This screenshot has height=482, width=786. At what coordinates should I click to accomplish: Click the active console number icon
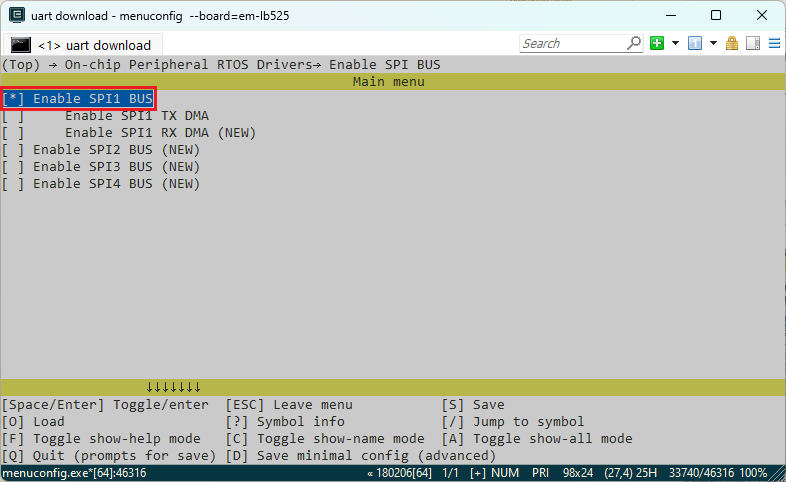[x=695, y=44]
